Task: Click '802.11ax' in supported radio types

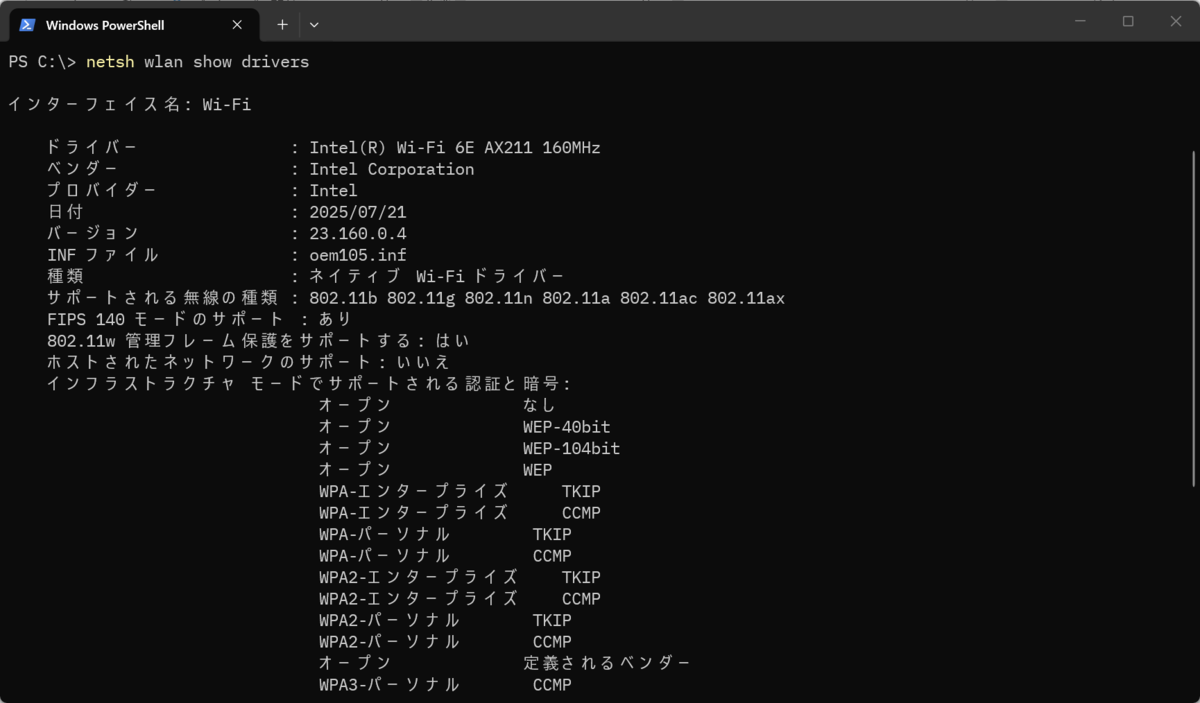Action: click(x=746, y=298)
